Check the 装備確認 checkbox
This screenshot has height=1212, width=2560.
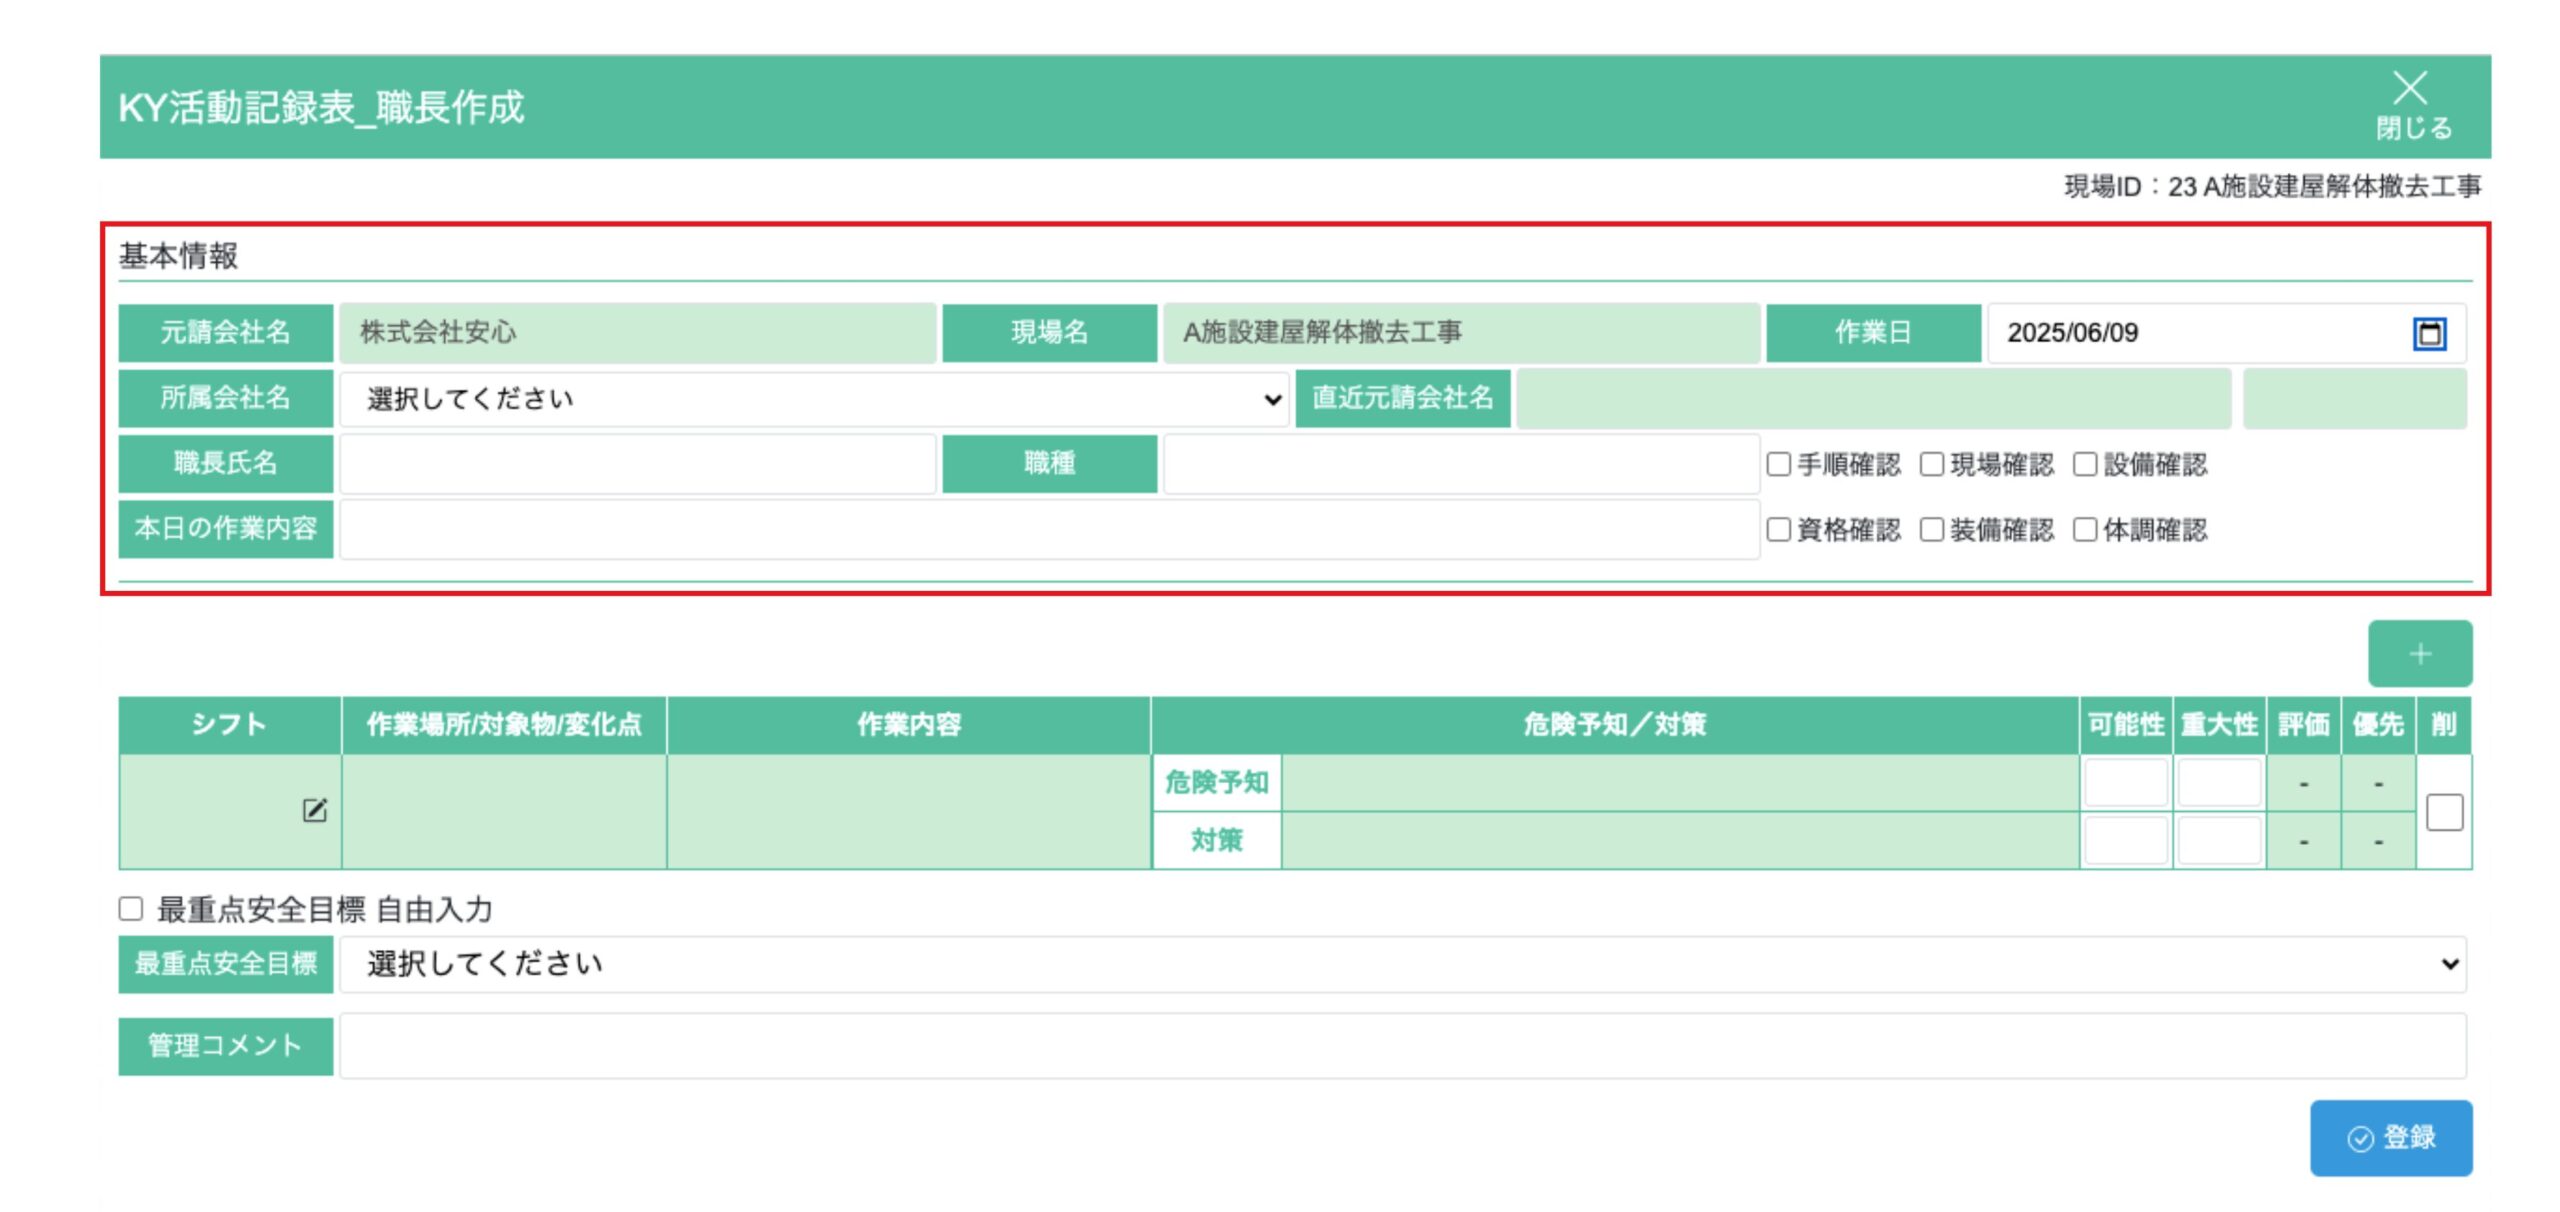click(1931, 529)
